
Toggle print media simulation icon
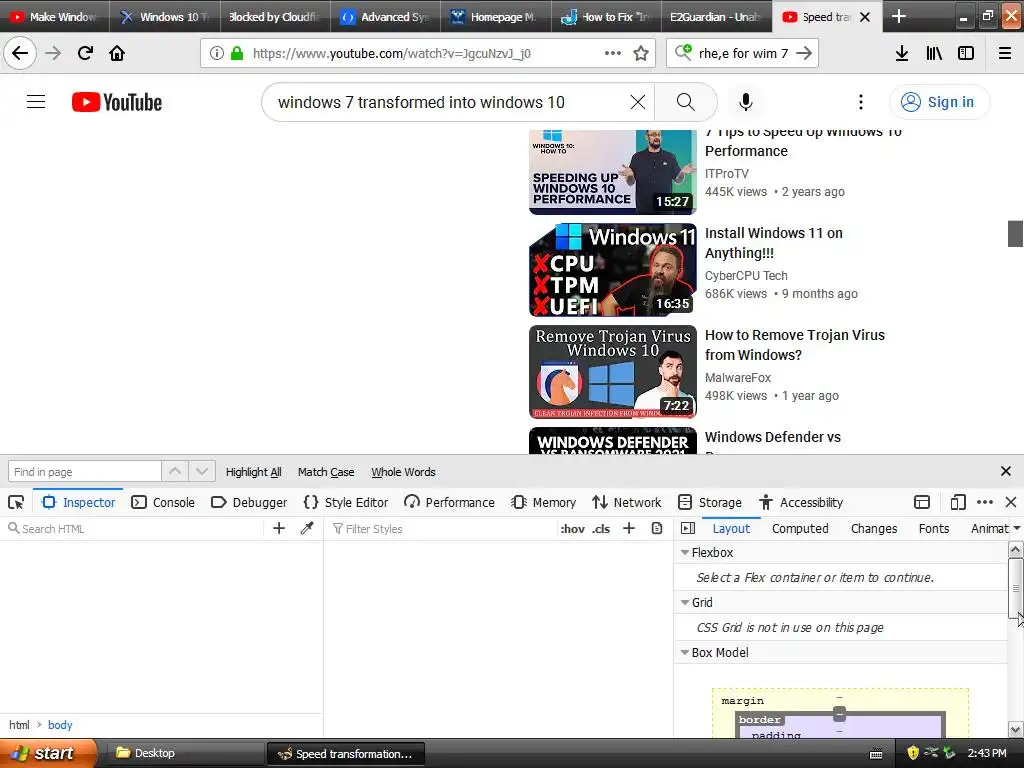pos(657,528)
